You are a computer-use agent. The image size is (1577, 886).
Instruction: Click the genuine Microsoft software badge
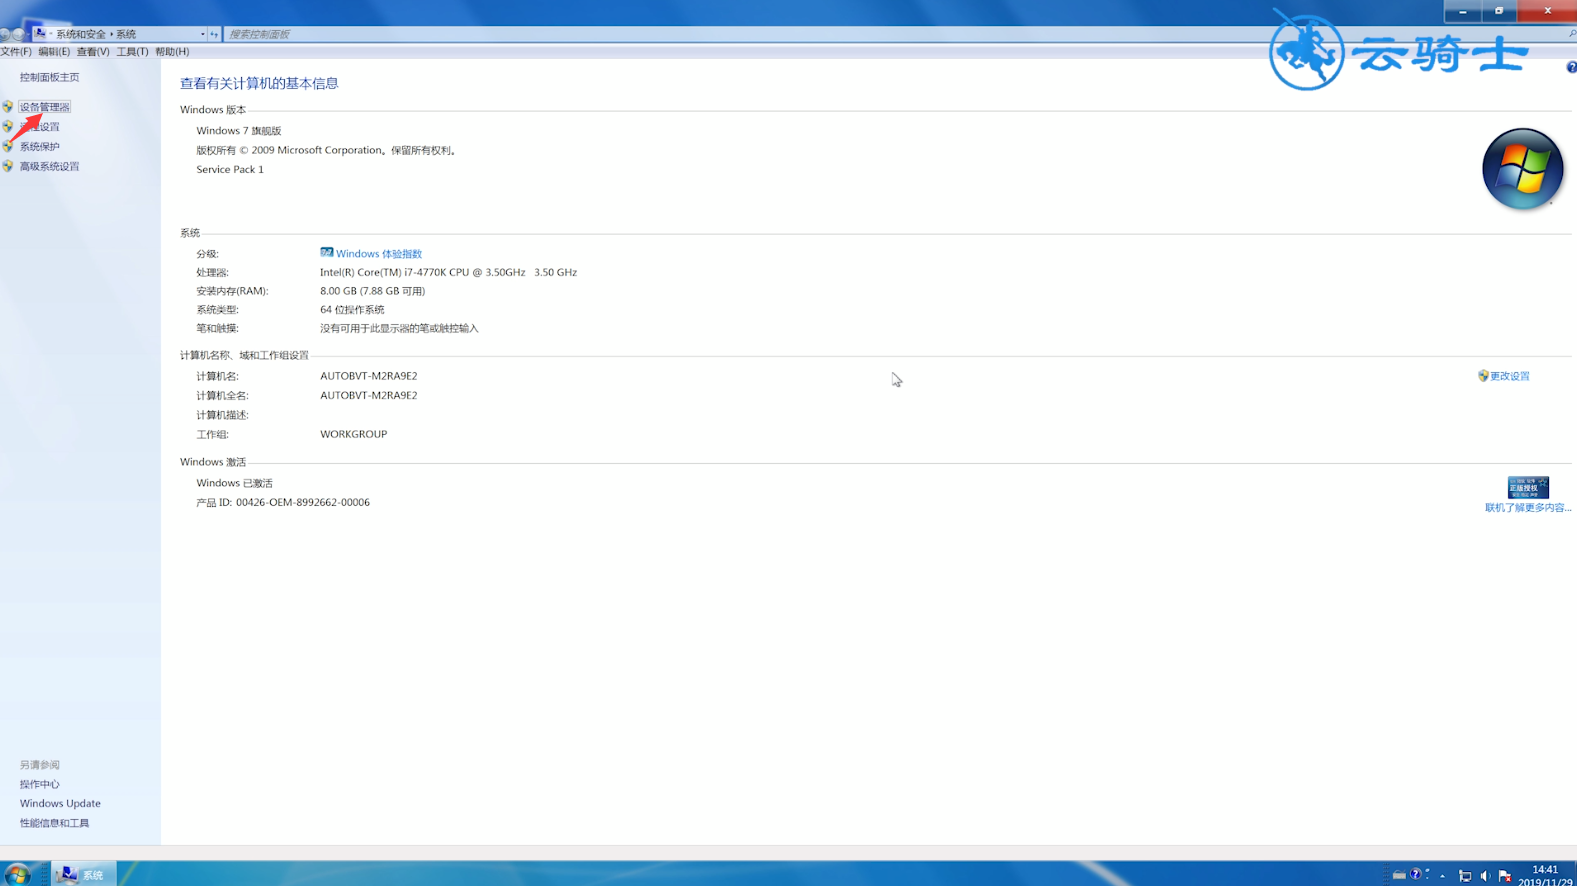1528,487
